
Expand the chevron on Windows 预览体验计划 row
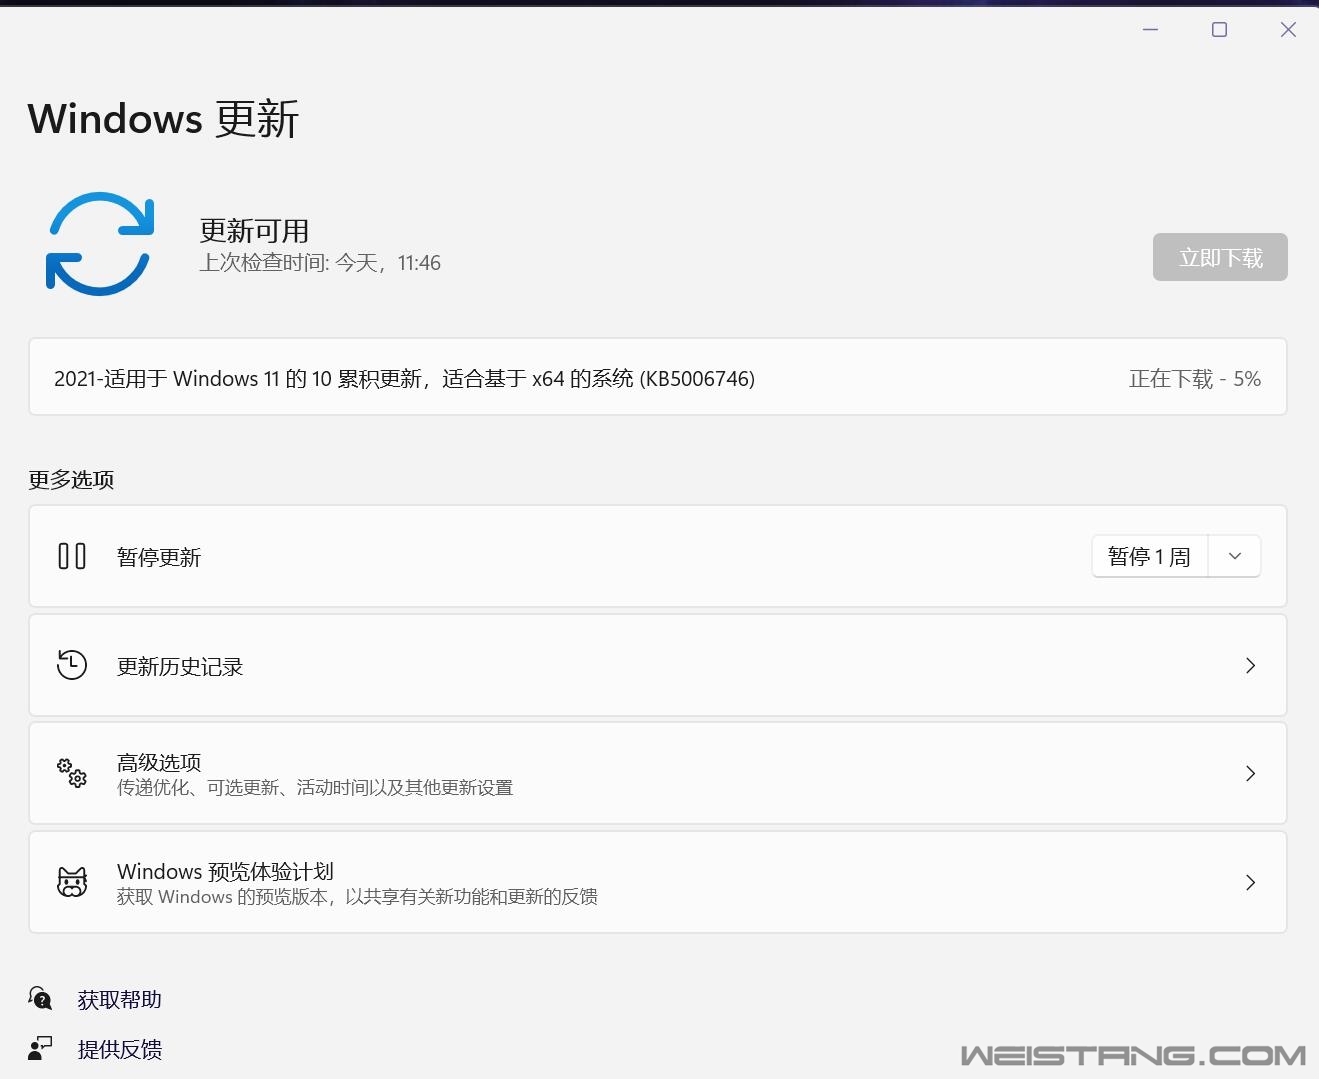[1250, 882]
